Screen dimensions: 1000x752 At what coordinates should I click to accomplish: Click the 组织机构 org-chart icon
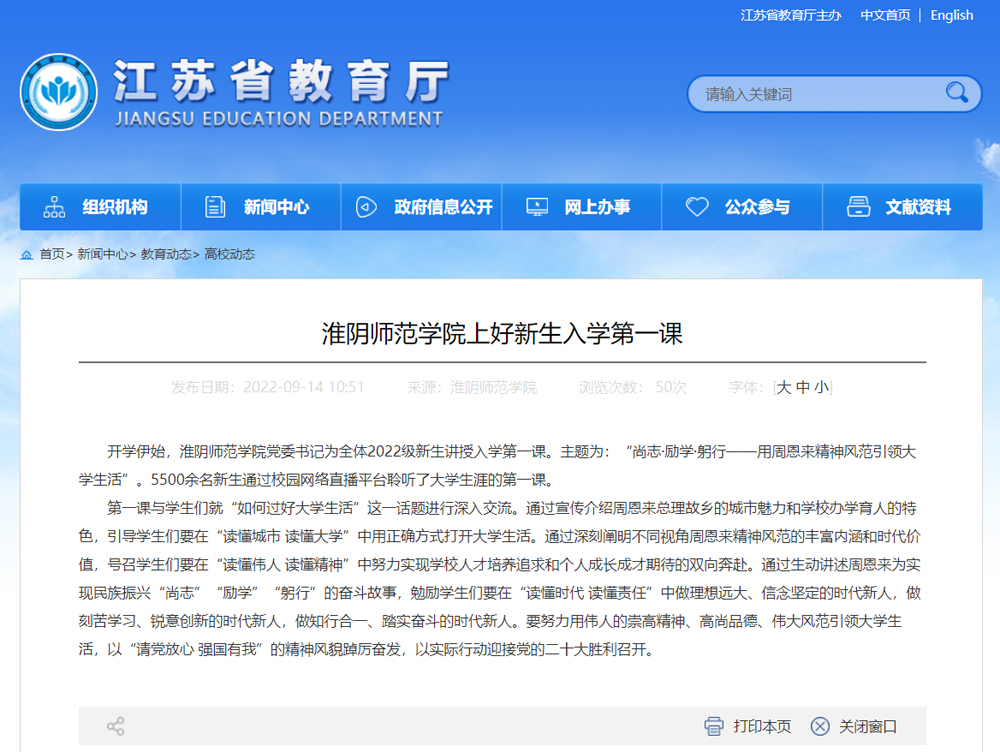tap(54, 207)
